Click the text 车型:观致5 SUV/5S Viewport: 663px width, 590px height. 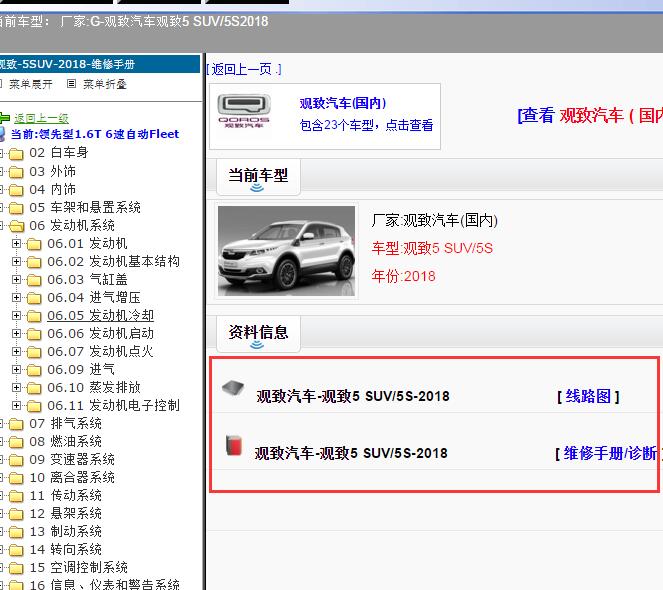(x=432, y=248)
